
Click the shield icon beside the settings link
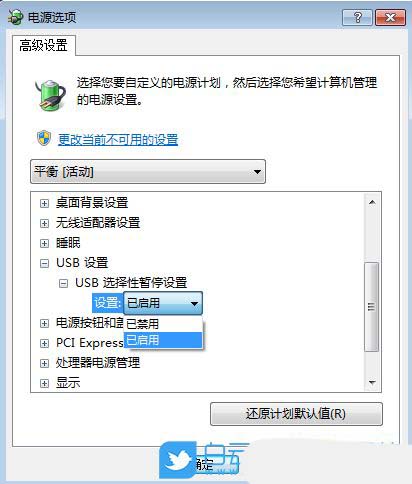pos(44,138)
